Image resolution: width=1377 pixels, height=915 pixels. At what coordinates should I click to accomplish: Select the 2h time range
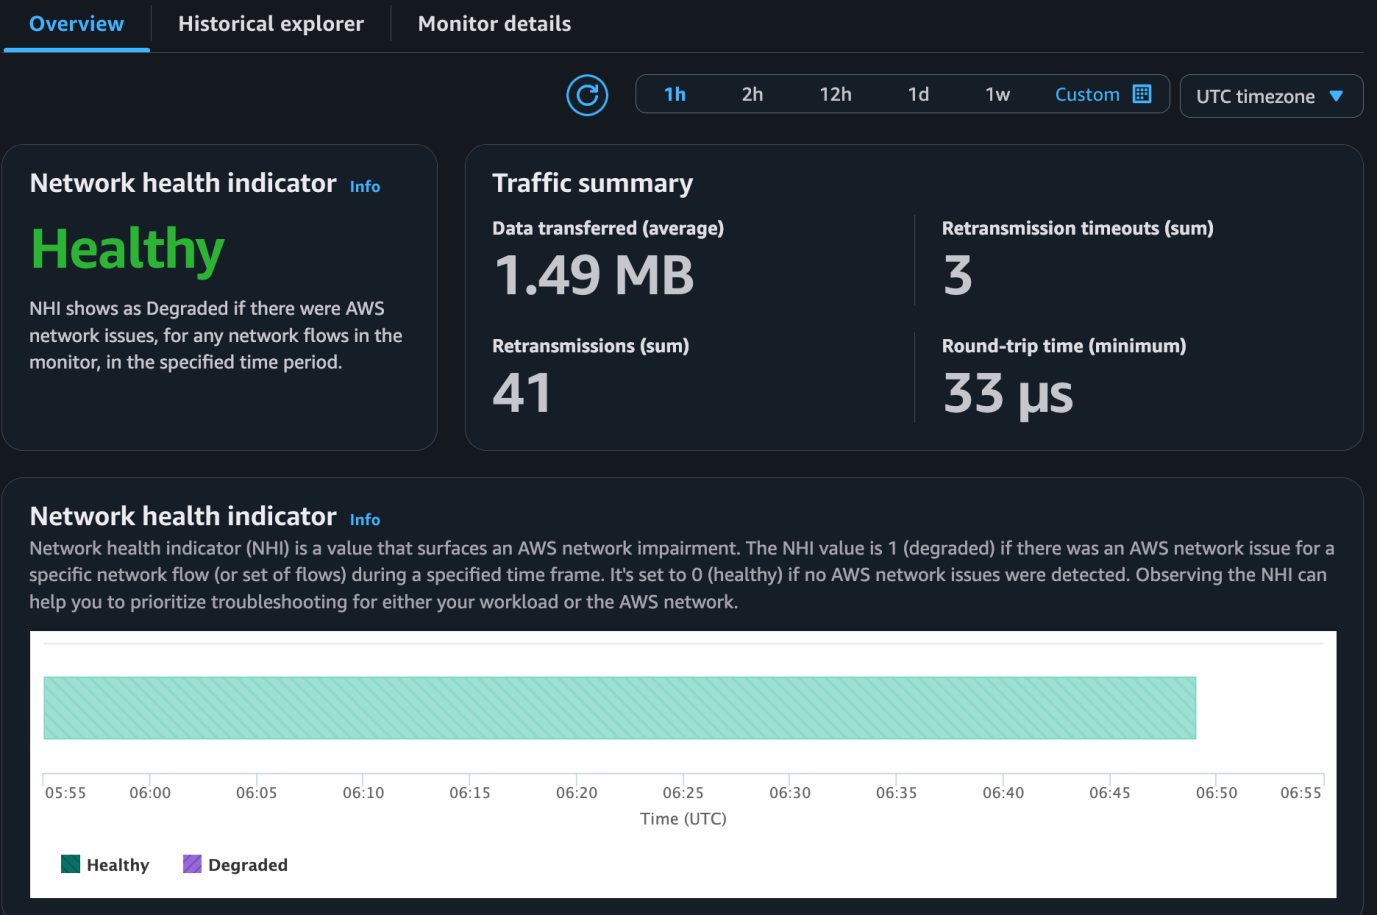pos(752,95)
